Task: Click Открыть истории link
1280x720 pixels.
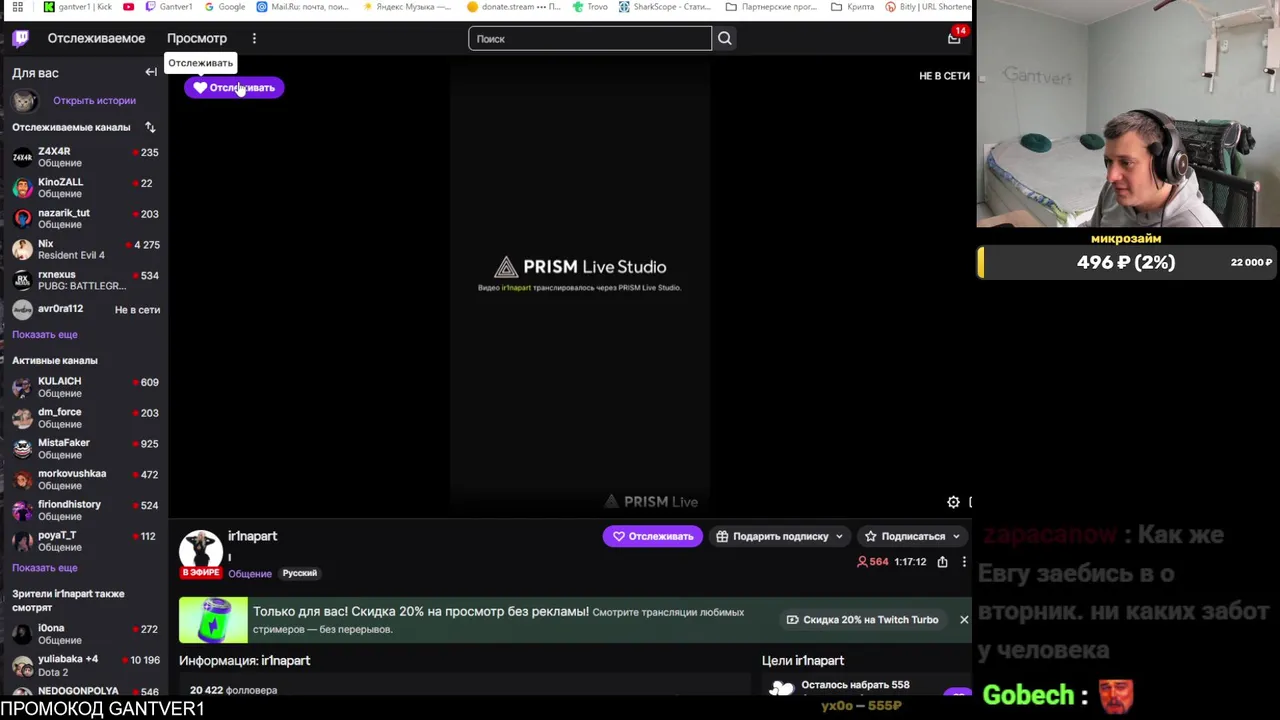Action: coord(94,100)
